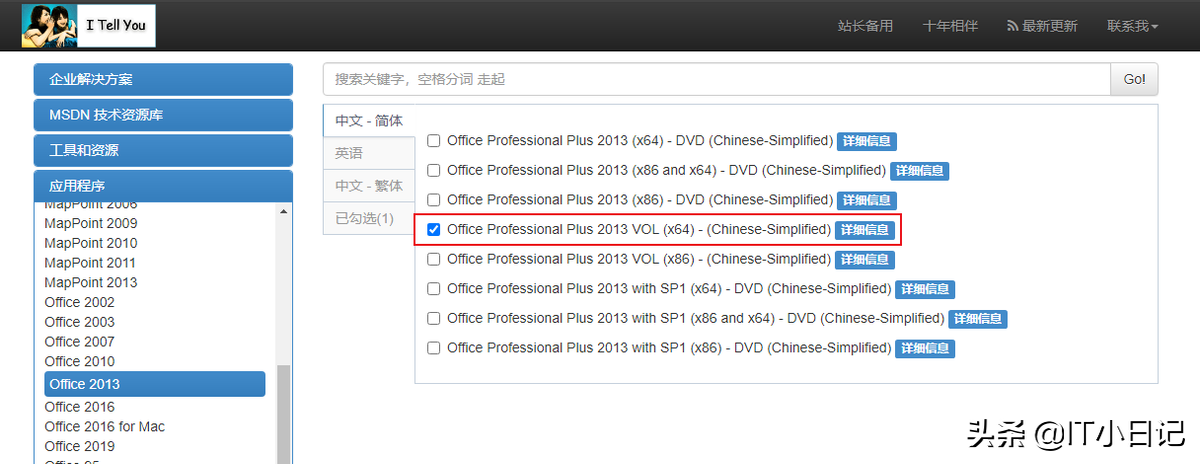Image resolution: width=1200 pixels, height=464 pixels.
Task: Click 详细信息 badge for SP1 x64 DVD
Action: click(x=925, y=289)
